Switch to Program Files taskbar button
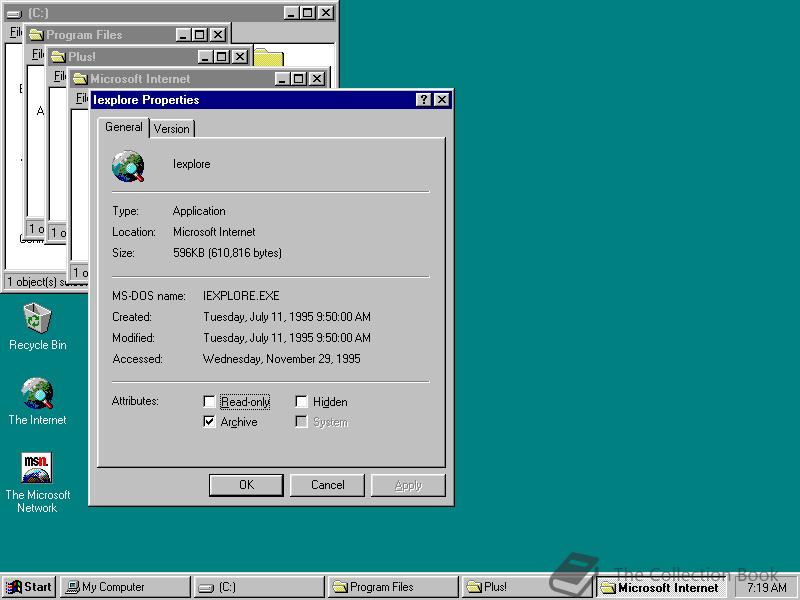 click(393, 587)
